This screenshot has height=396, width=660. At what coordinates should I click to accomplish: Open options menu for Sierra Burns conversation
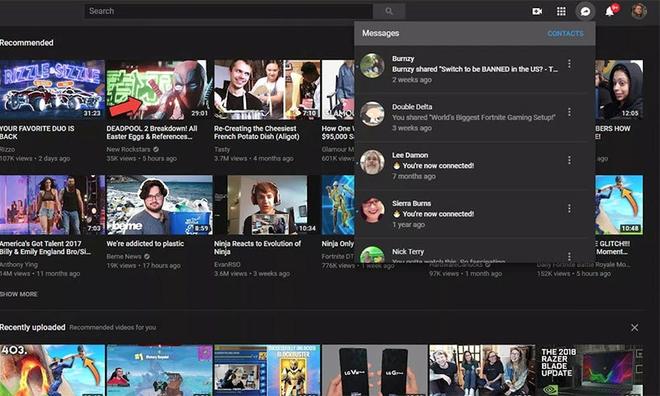pyautogui.click(x=569, y=208)
